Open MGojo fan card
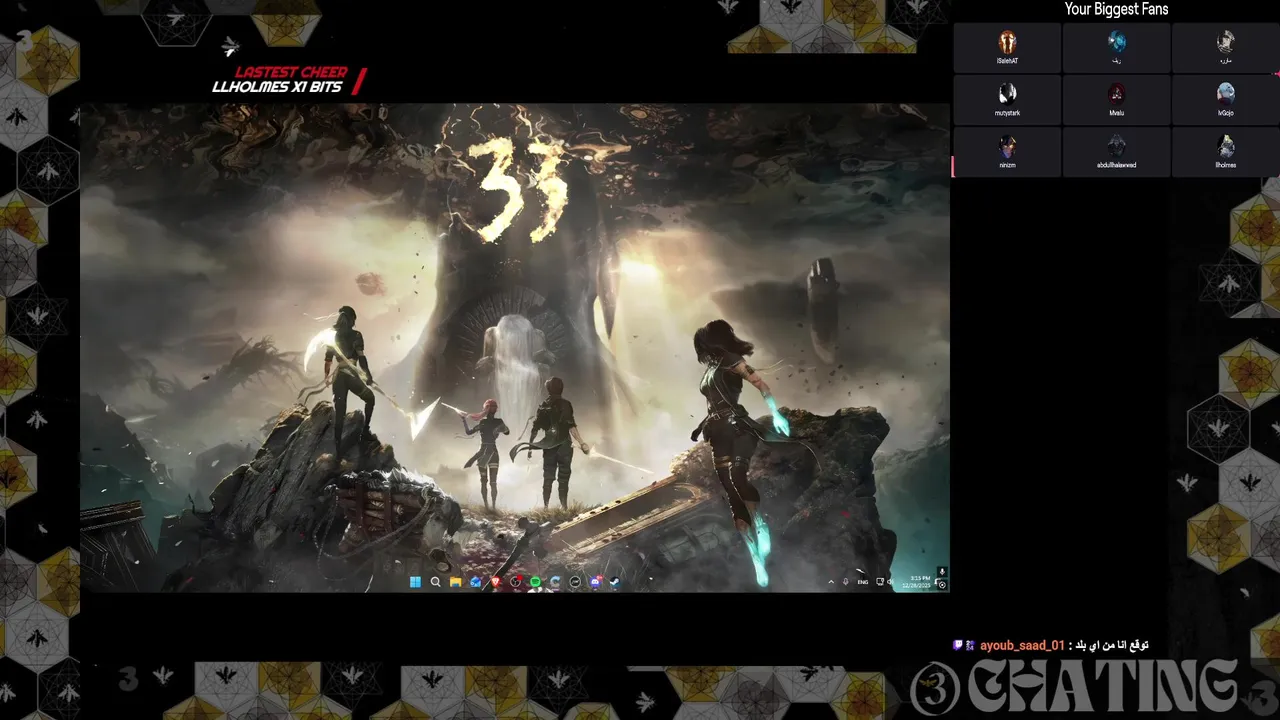 click(x=1225, y=99)
